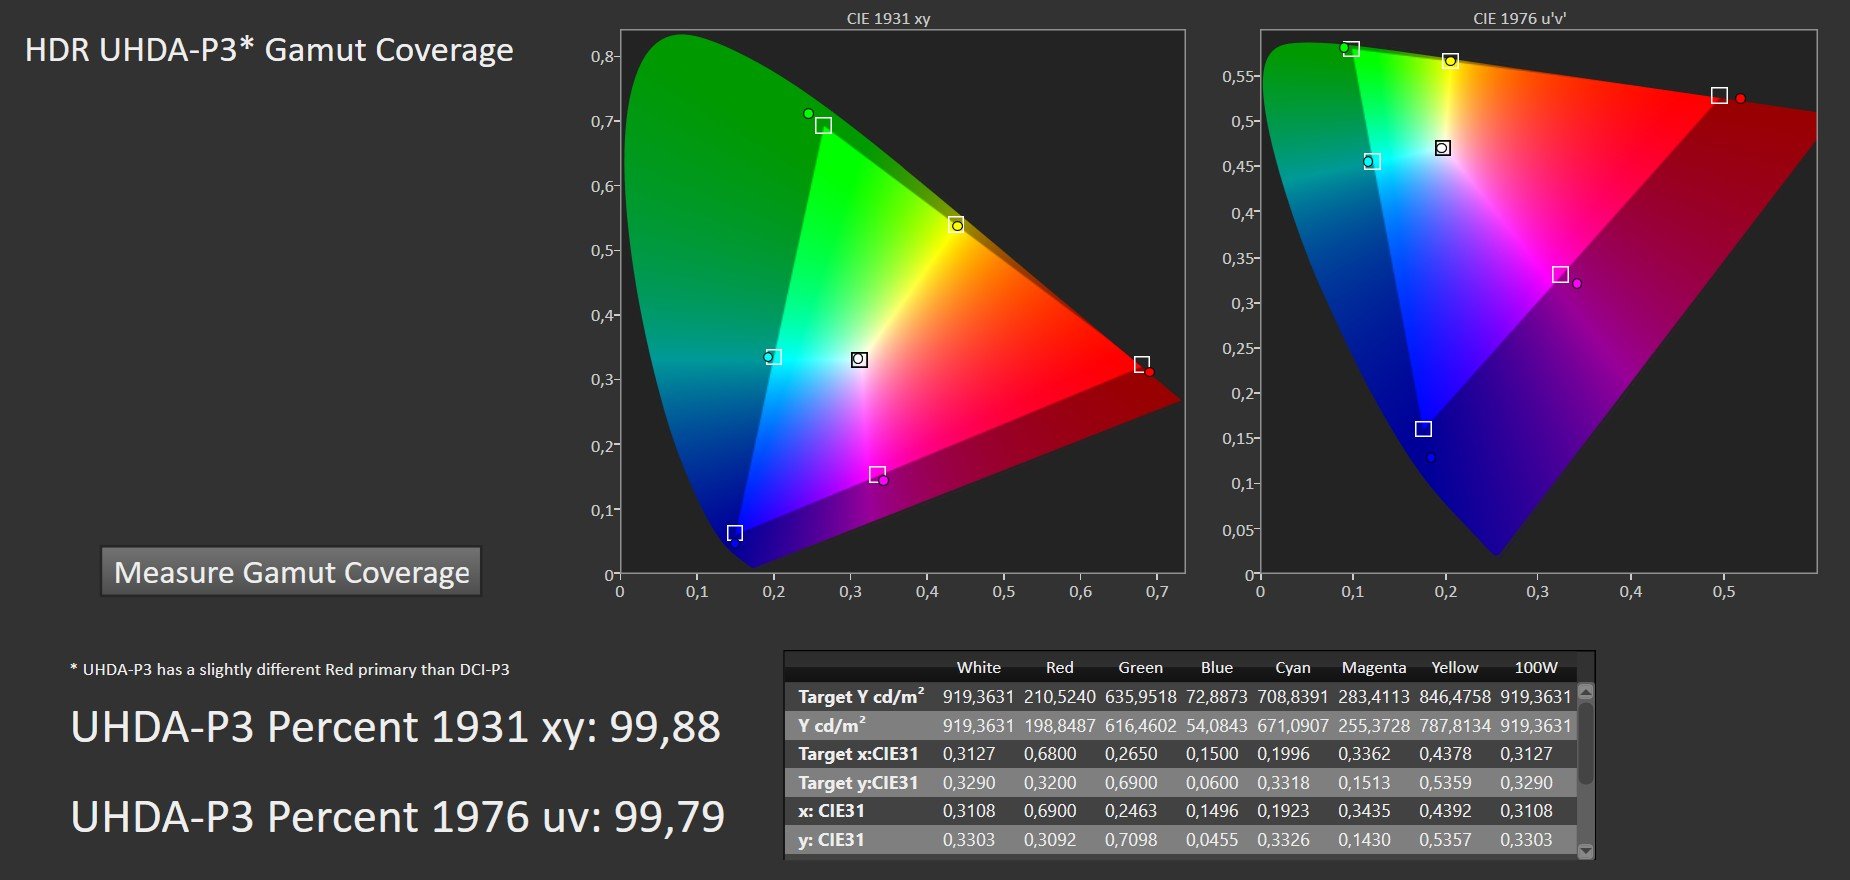This screenshot has height=880, width=1850.
Task: Click magenta target square in CIE 1976 chart
Action: tap(1560, 274)
